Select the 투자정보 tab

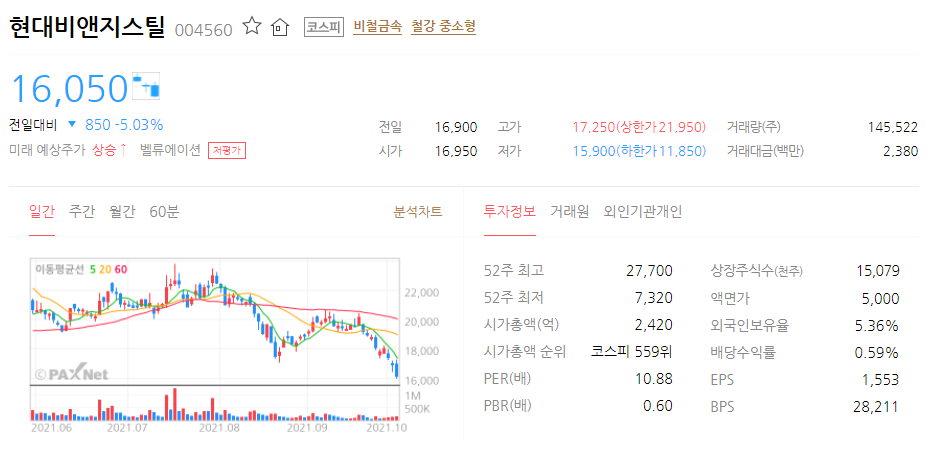click(x=510, y=212)
